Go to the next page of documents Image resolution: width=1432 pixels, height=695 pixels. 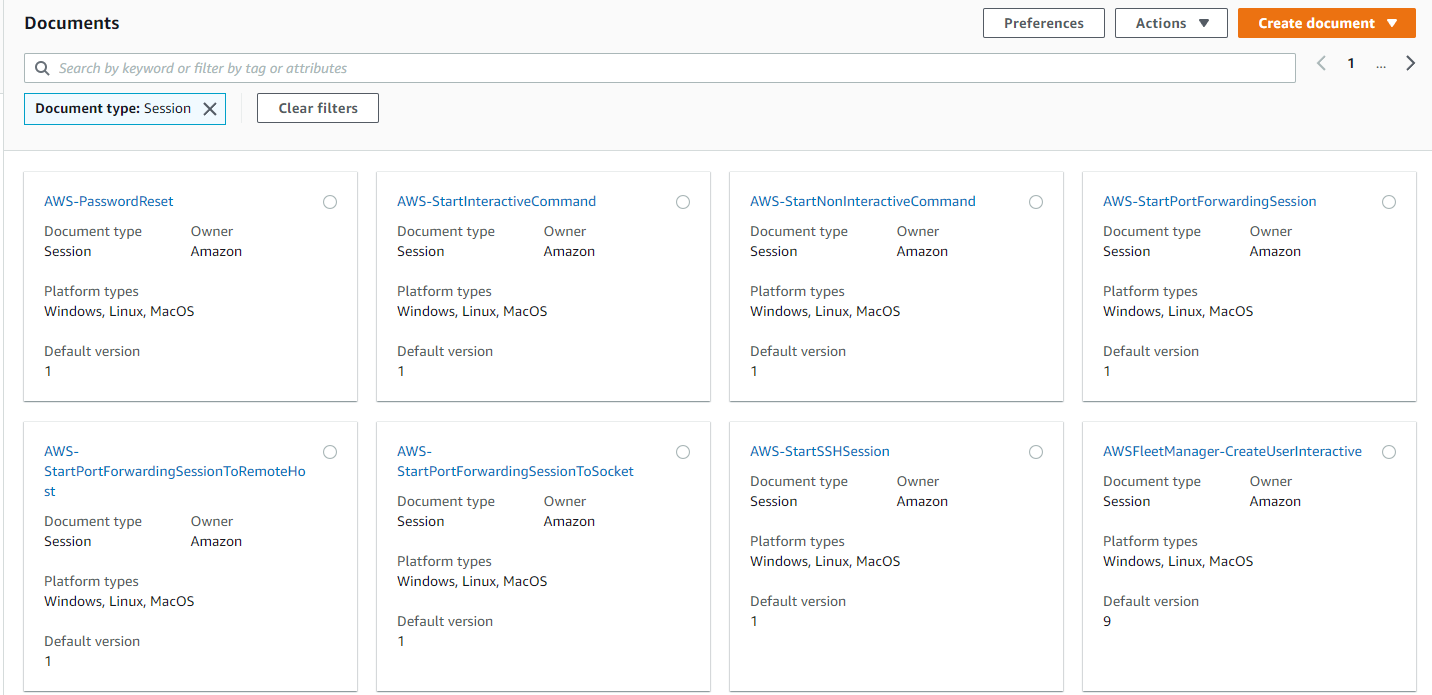tap(1410, 64)
